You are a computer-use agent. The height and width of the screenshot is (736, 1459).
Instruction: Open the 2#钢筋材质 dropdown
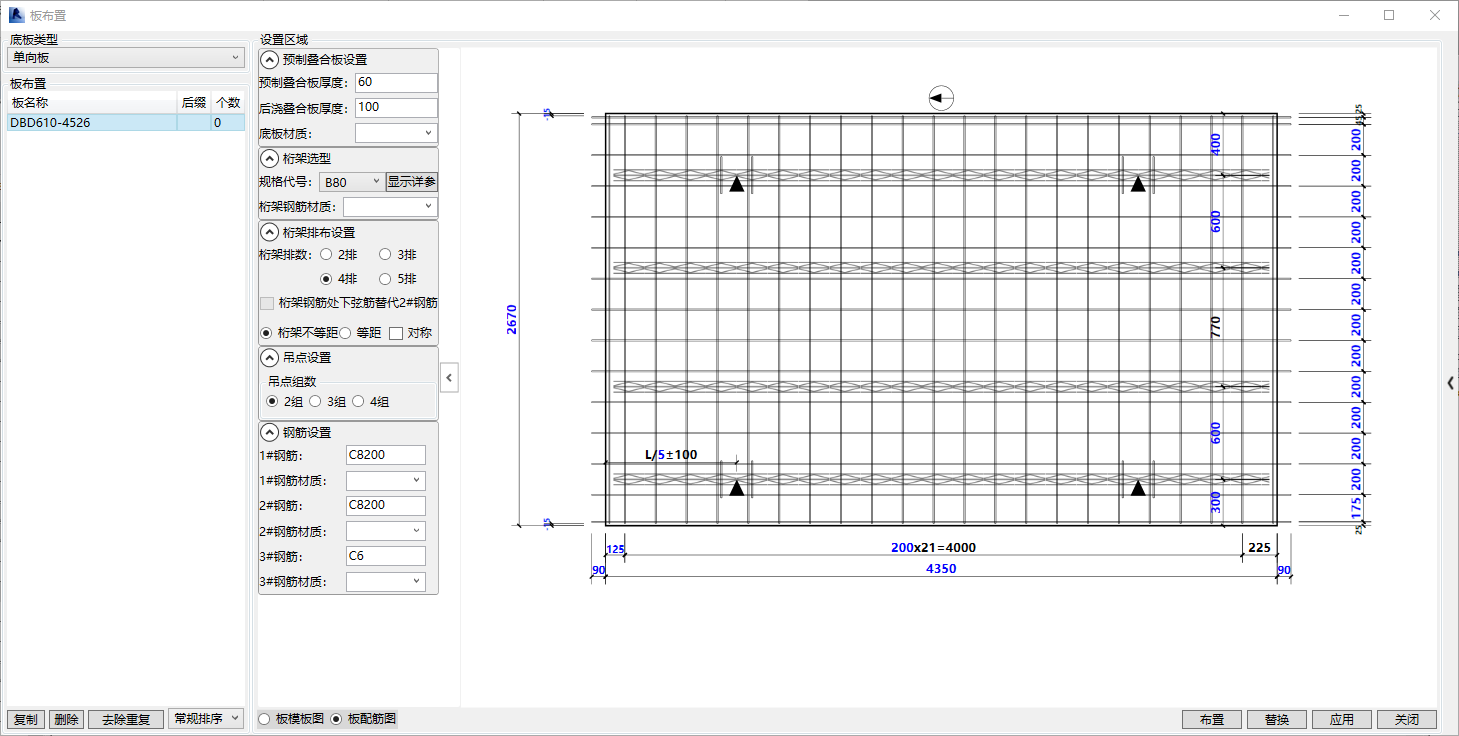386,531
